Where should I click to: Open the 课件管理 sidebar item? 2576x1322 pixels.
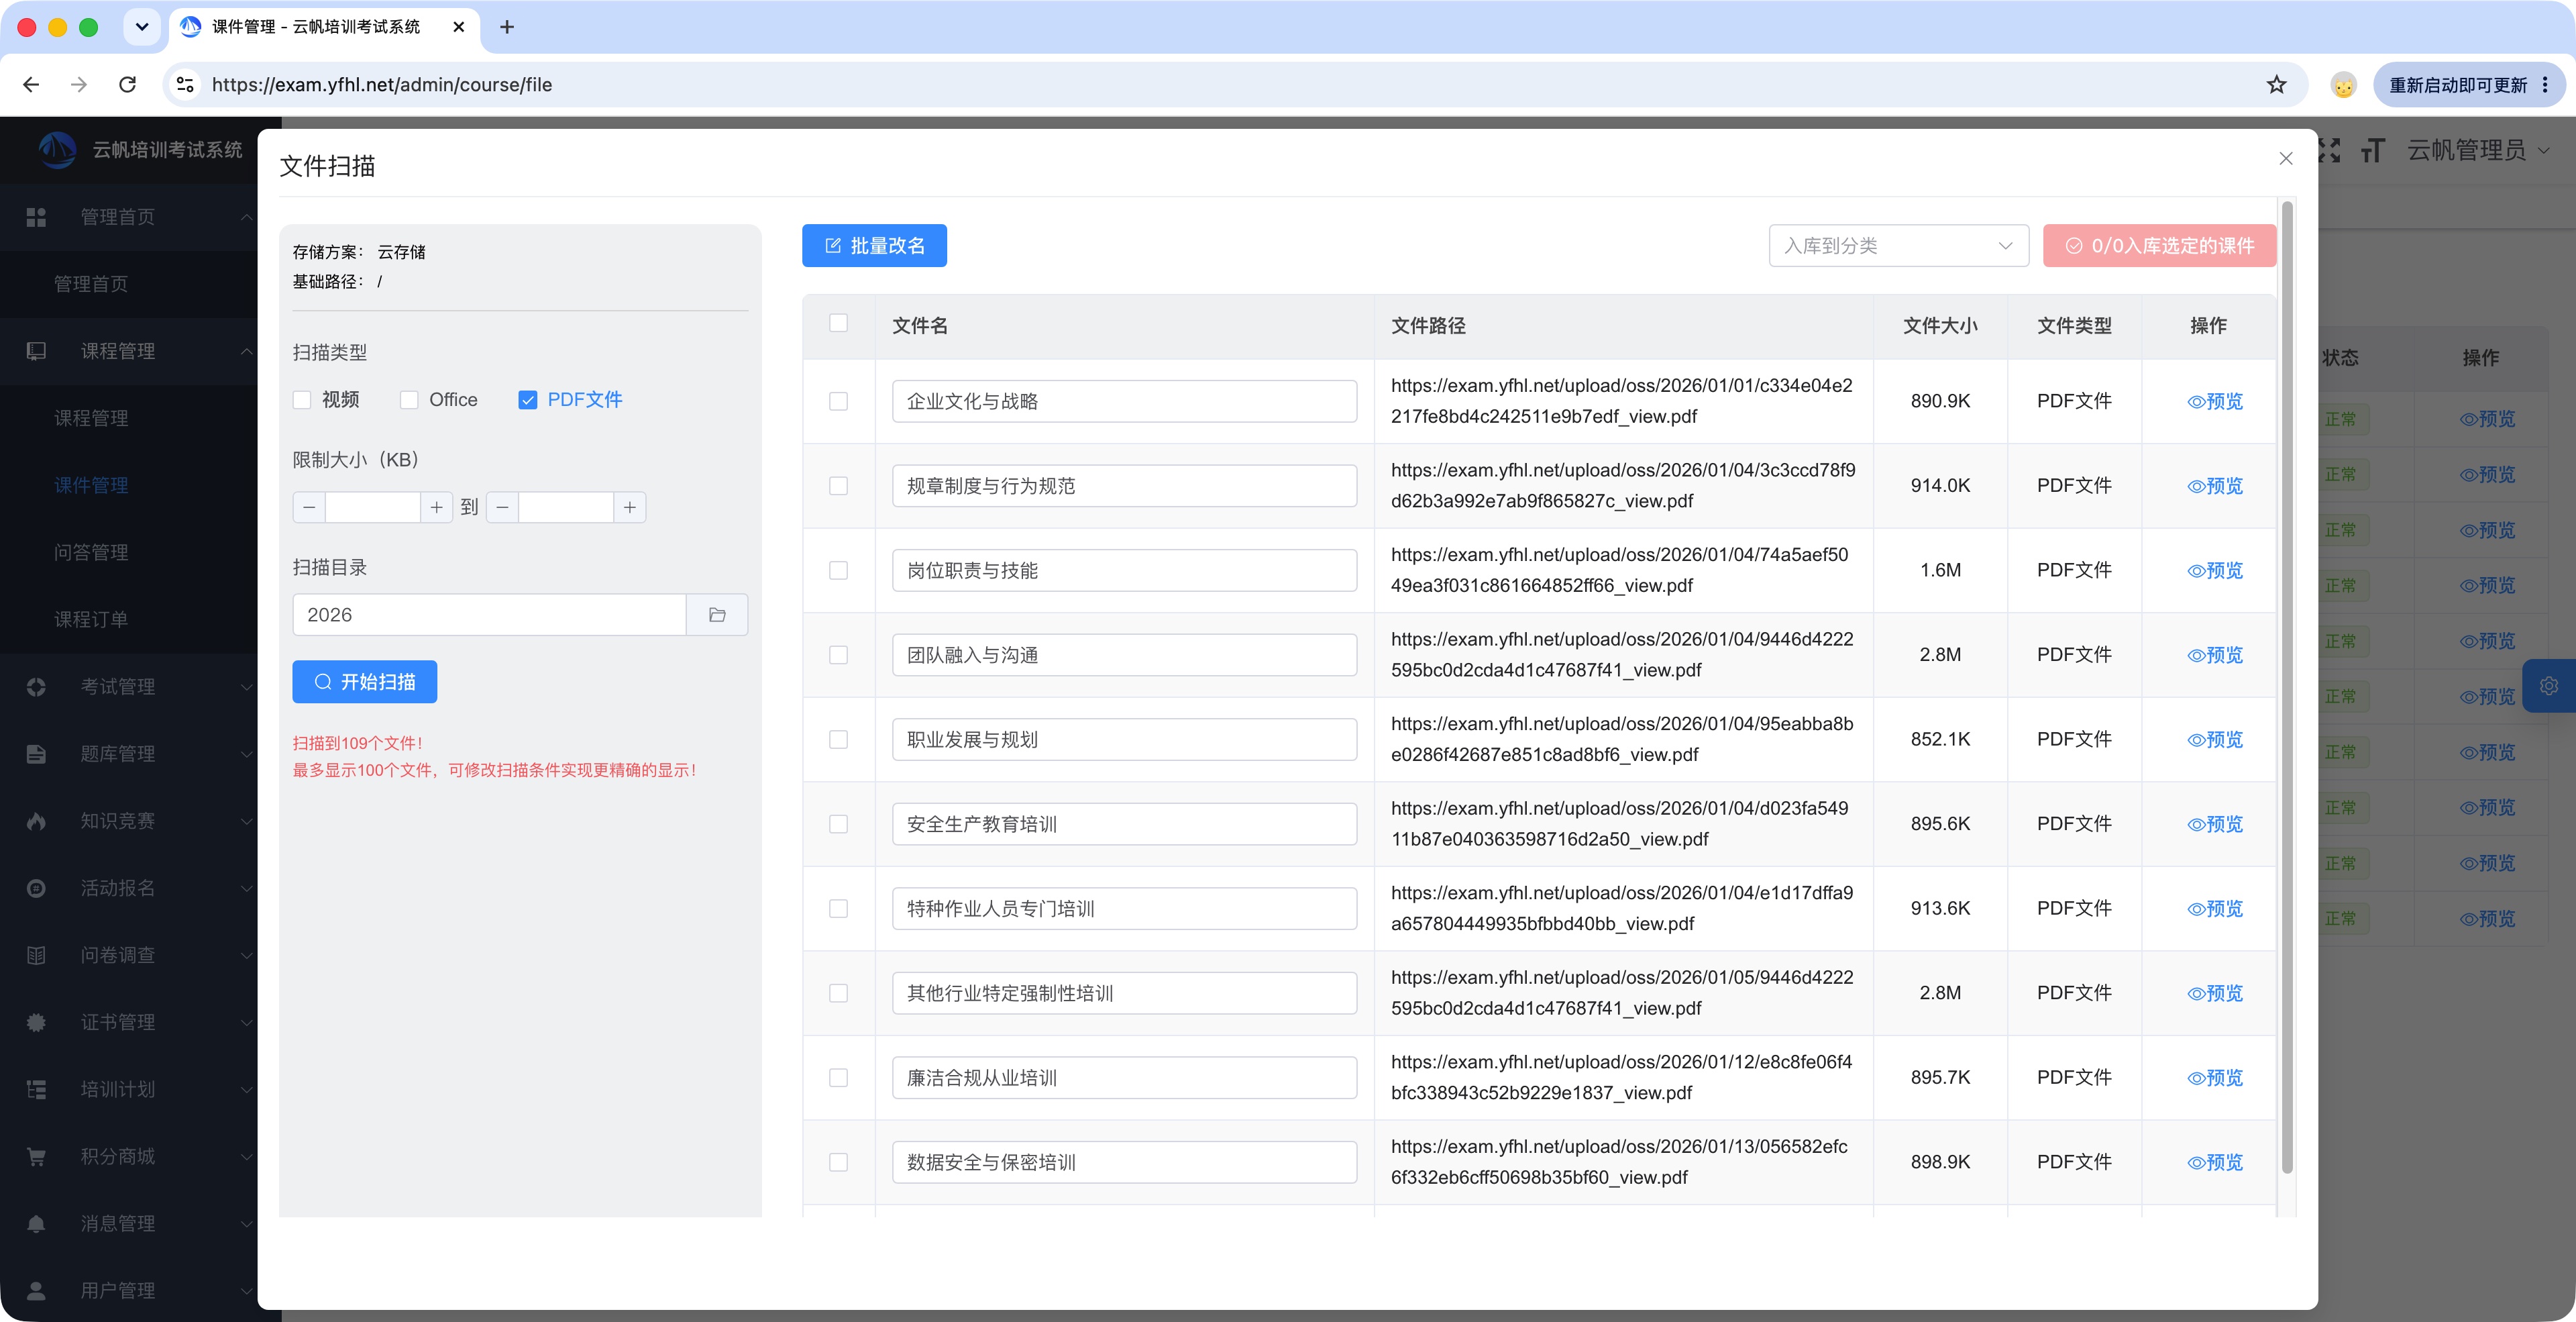click(x=91, y=485)
